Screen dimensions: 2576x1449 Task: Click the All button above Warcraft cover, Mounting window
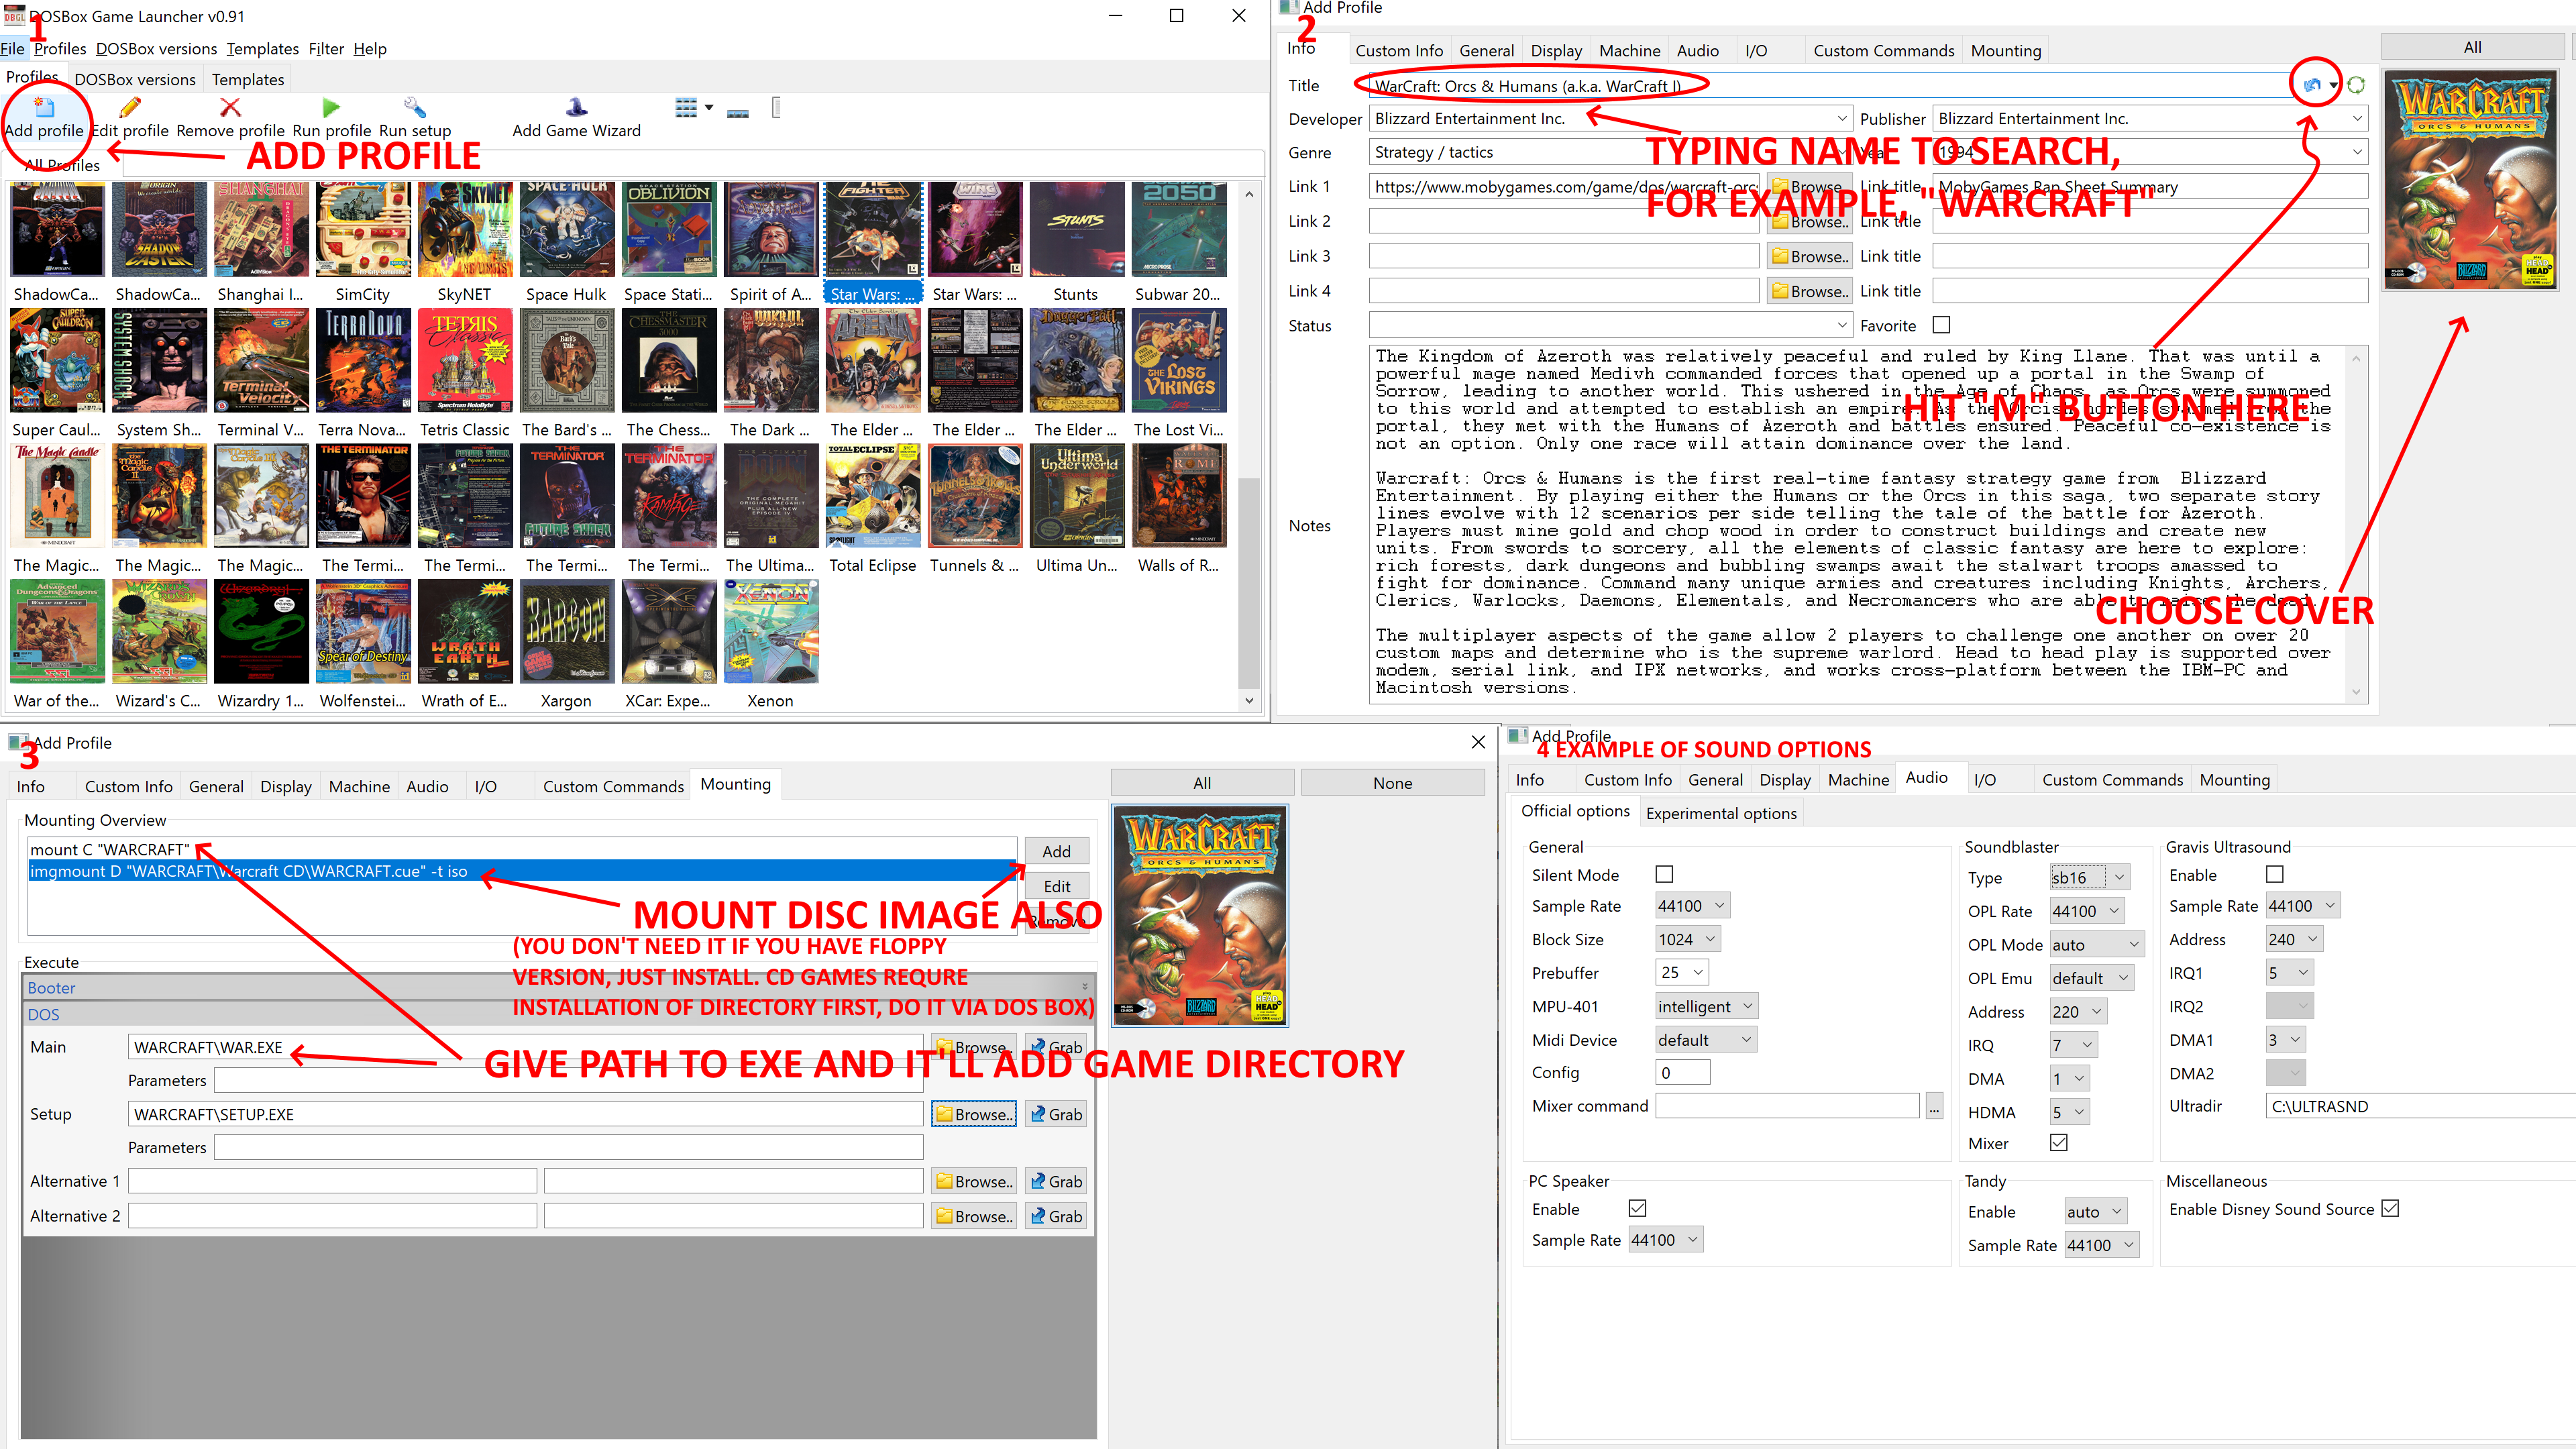pos(1202,783)
